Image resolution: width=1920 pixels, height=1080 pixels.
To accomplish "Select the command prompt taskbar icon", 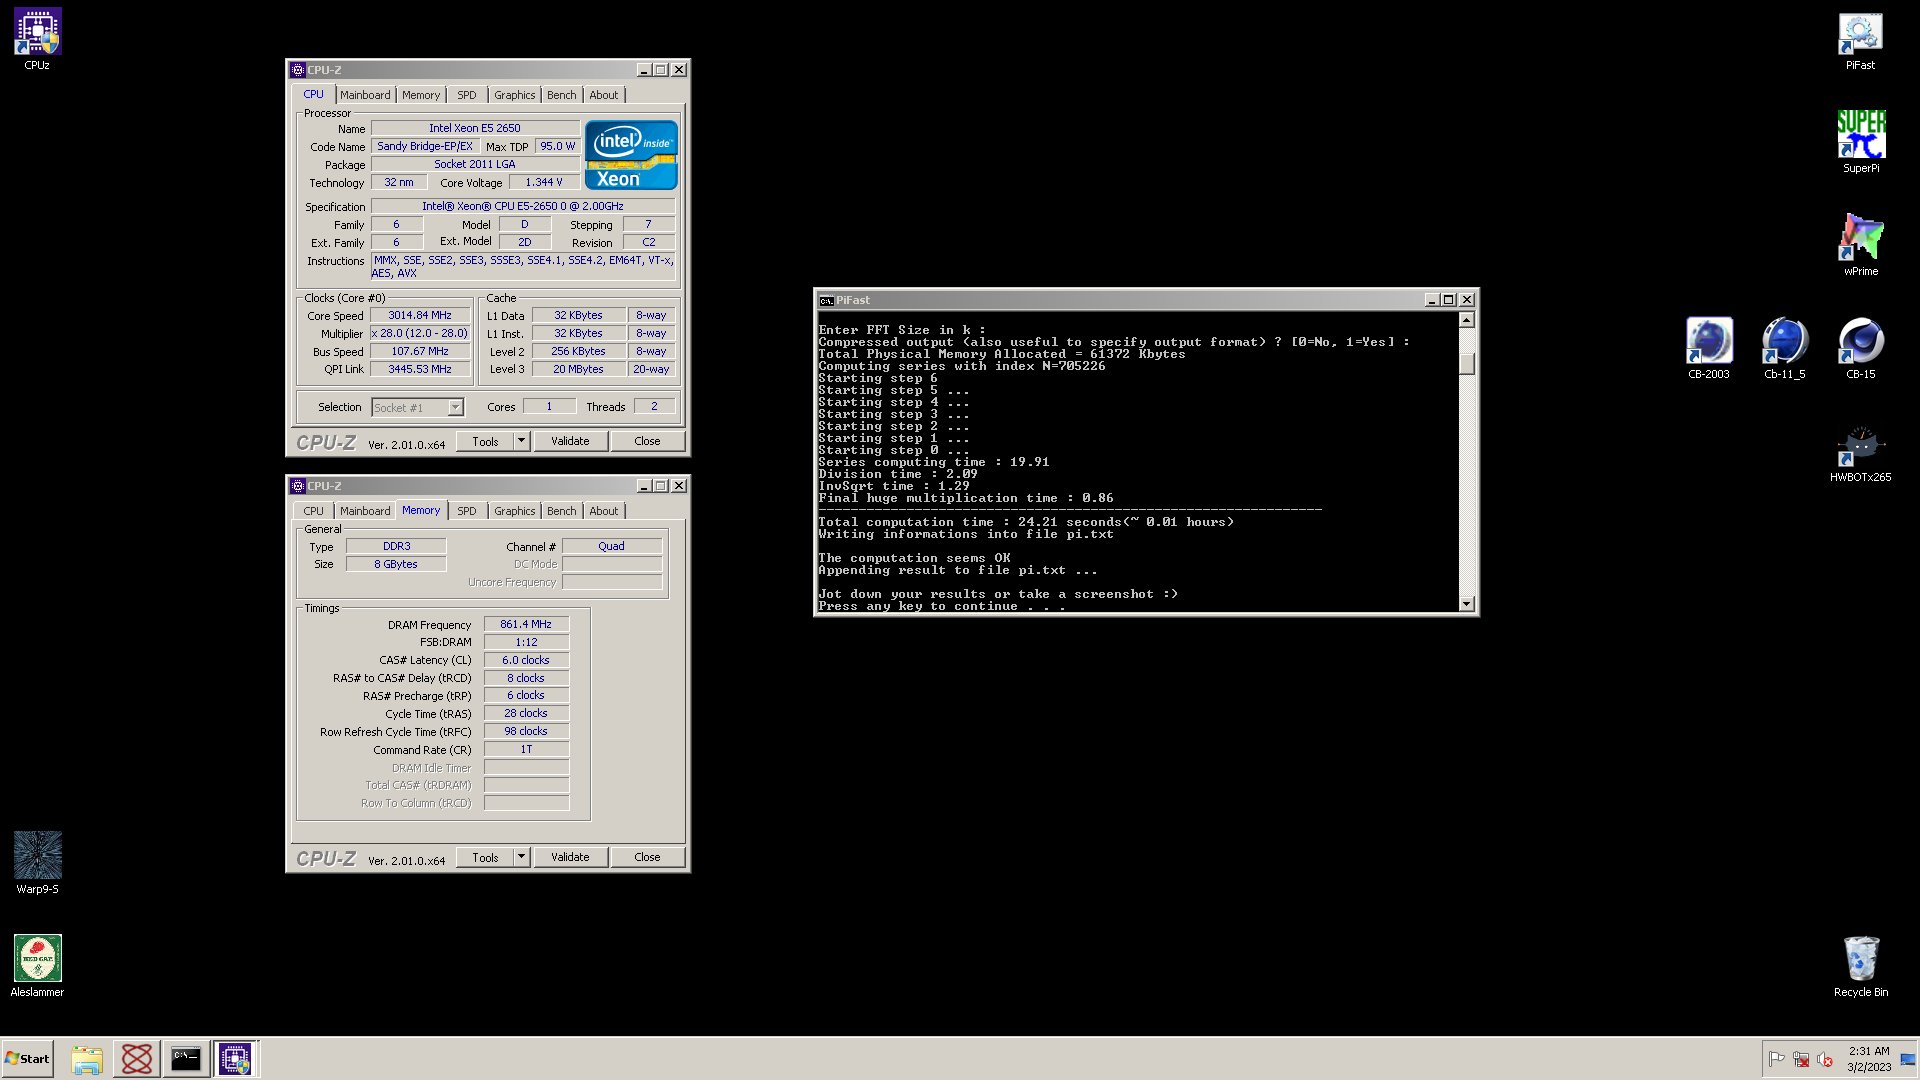I will click(186, 1059).
